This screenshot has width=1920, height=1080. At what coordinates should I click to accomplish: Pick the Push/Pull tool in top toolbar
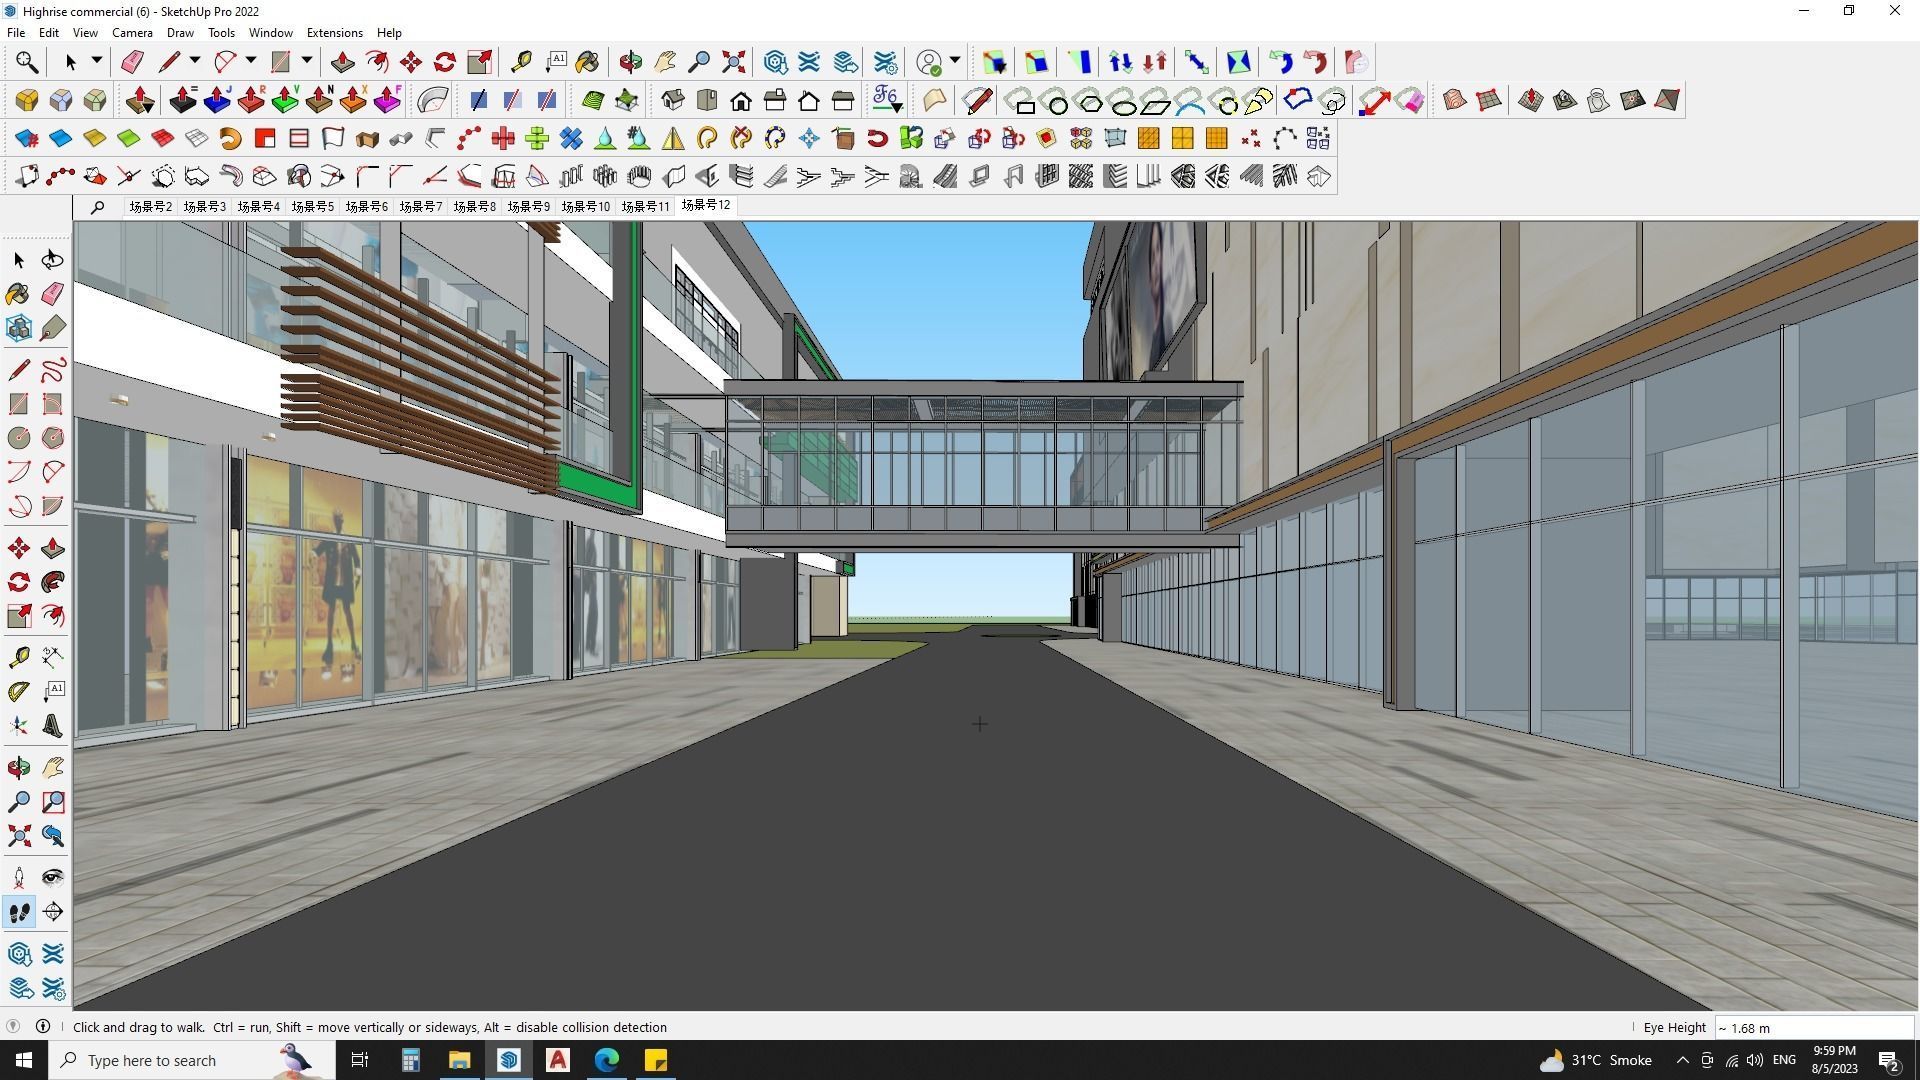(342, 62)
